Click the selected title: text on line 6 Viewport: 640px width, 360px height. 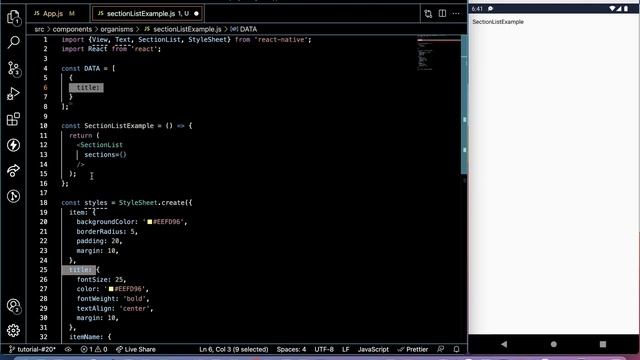tap(86, 87)
